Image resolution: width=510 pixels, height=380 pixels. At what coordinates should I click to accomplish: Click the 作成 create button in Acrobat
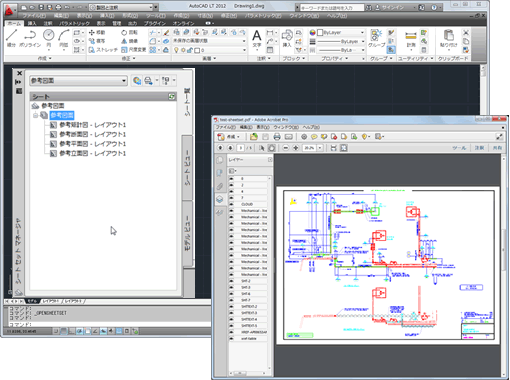[229, 137]
